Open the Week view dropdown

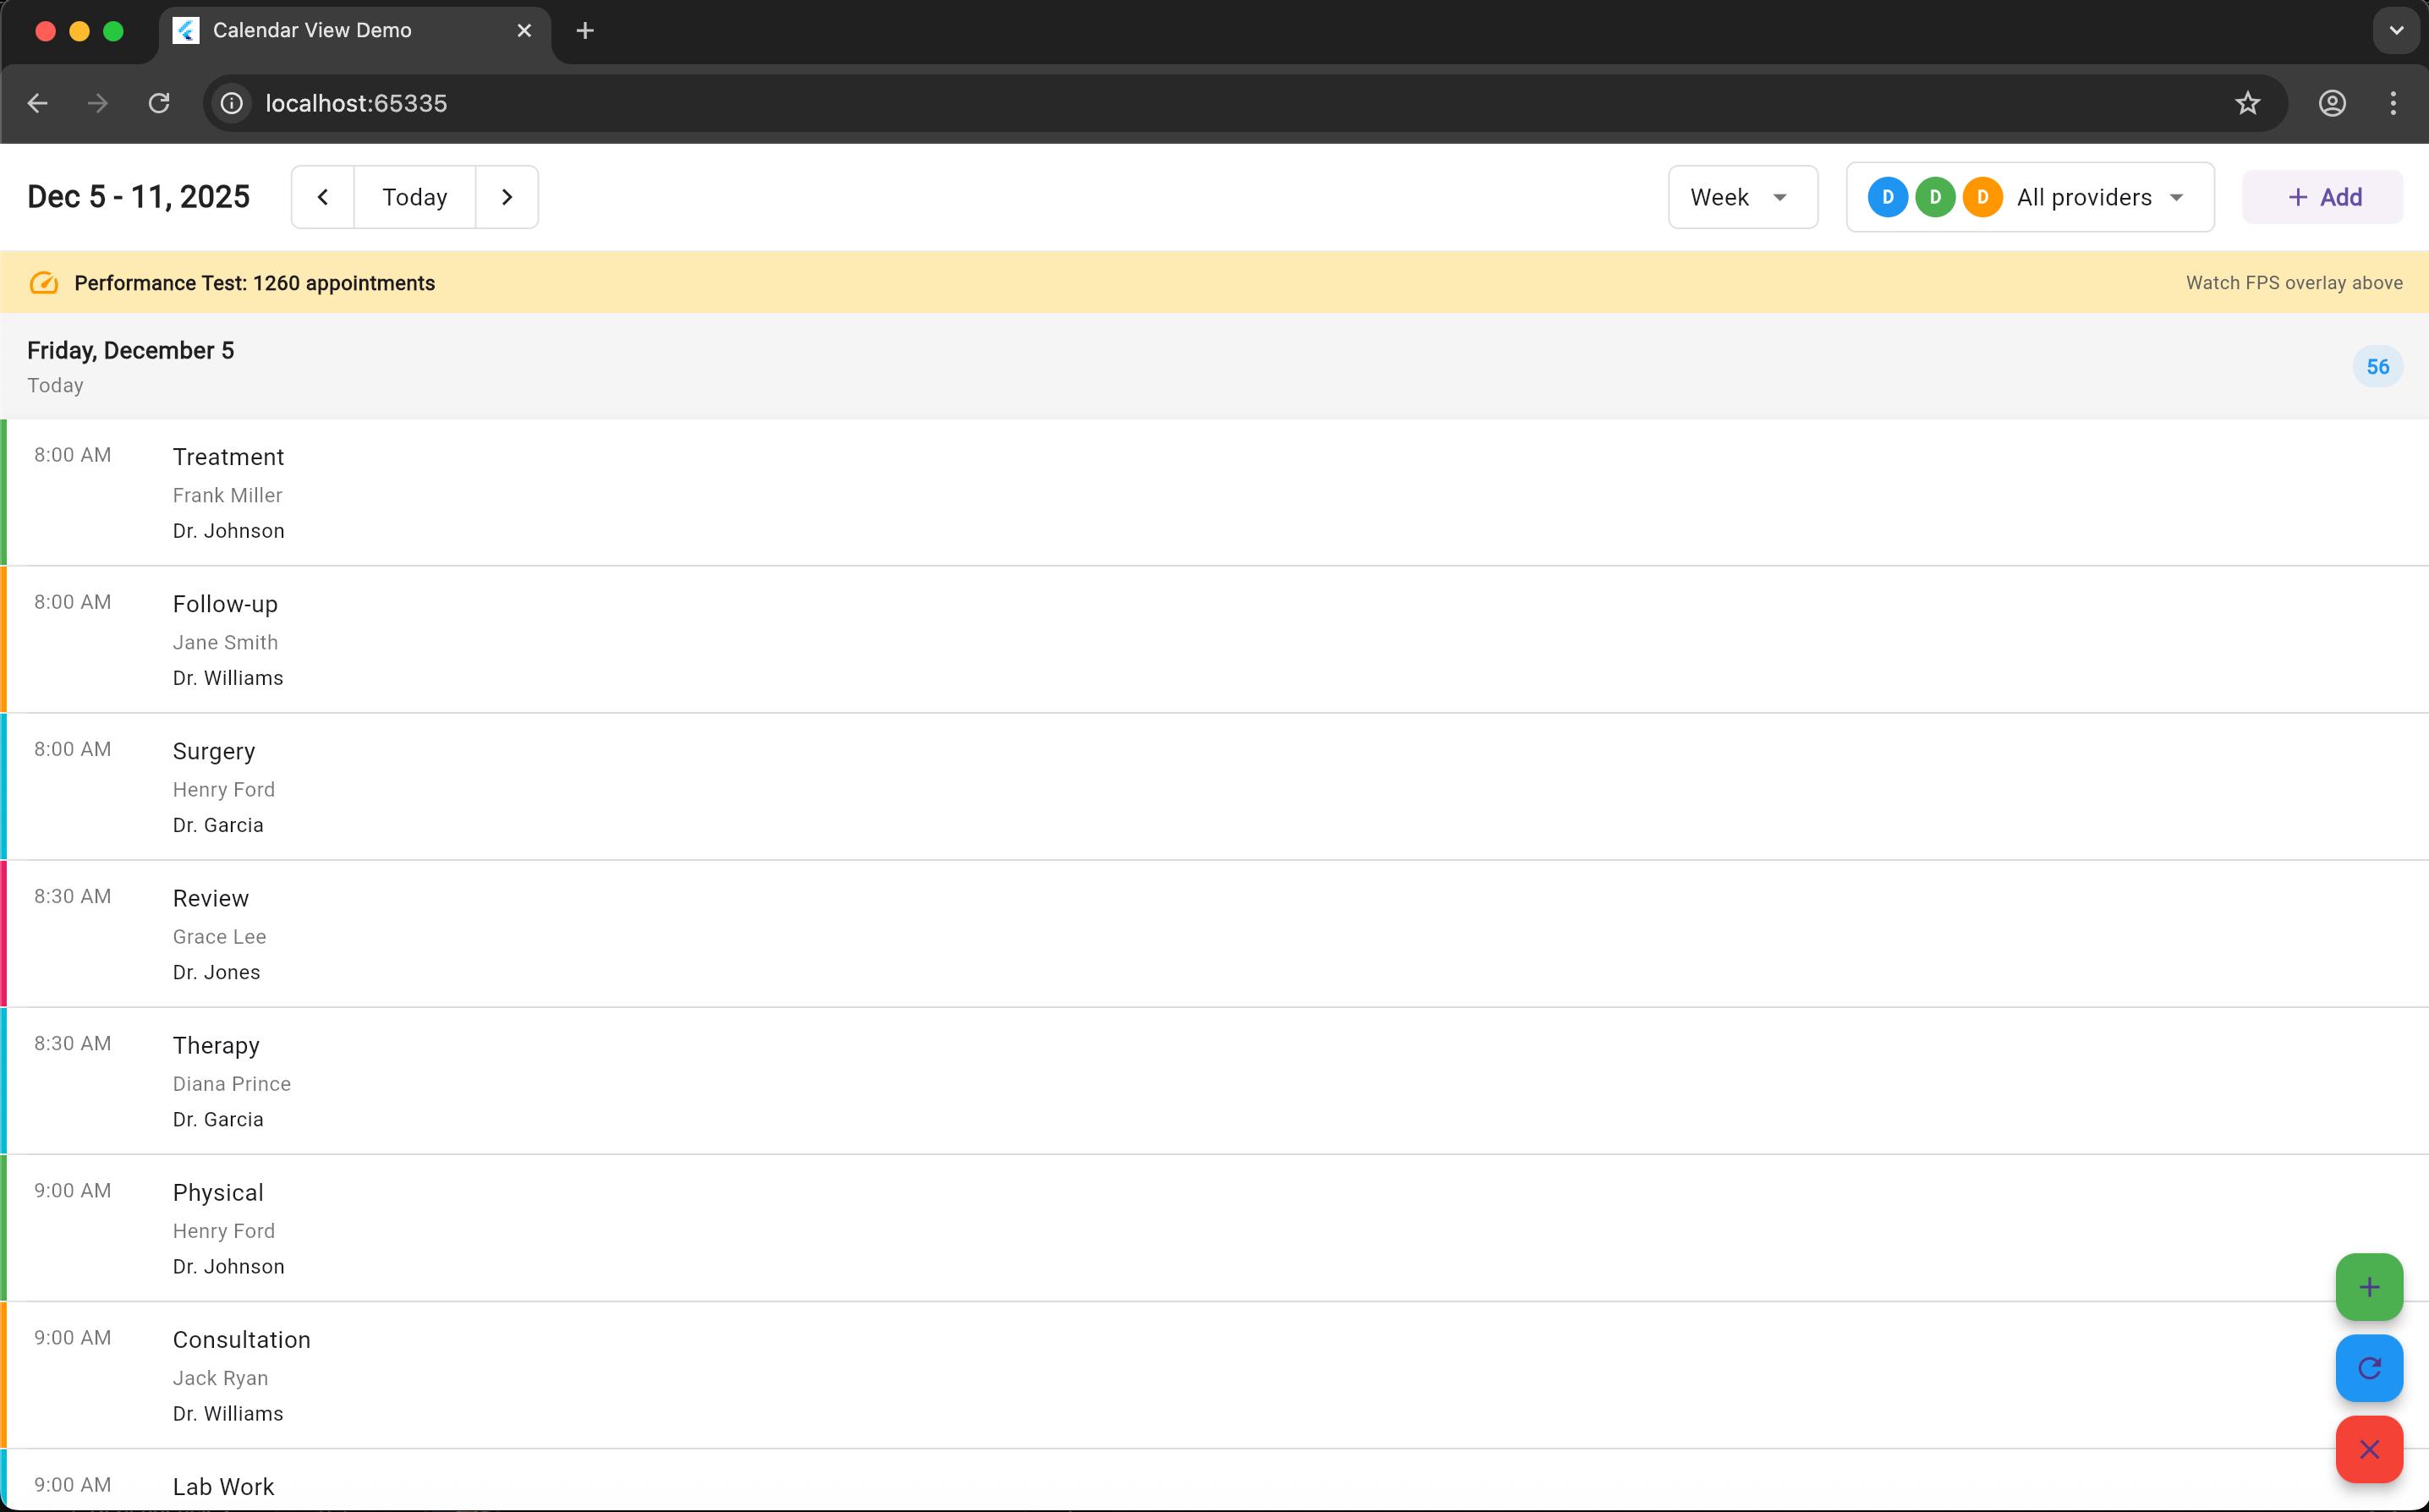point(1742,197)
